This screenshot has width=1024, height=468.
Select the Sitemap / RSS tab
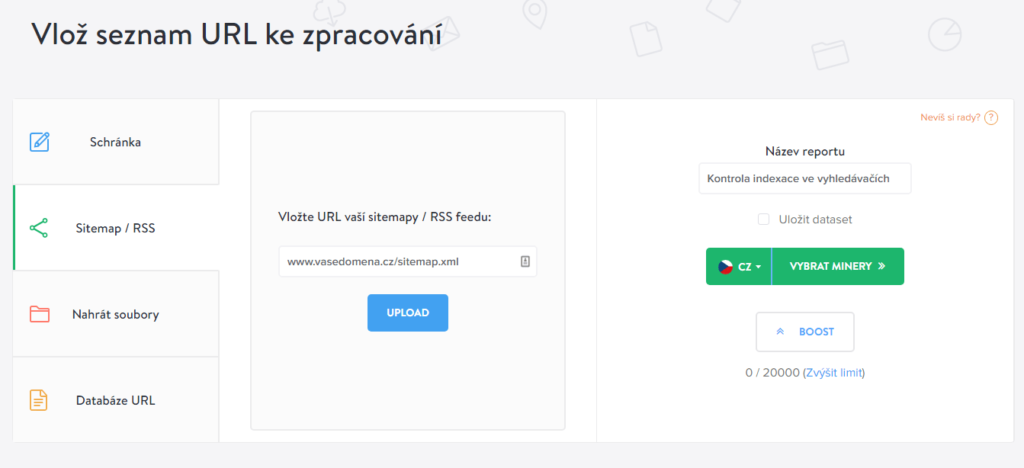tap(116, 228)
